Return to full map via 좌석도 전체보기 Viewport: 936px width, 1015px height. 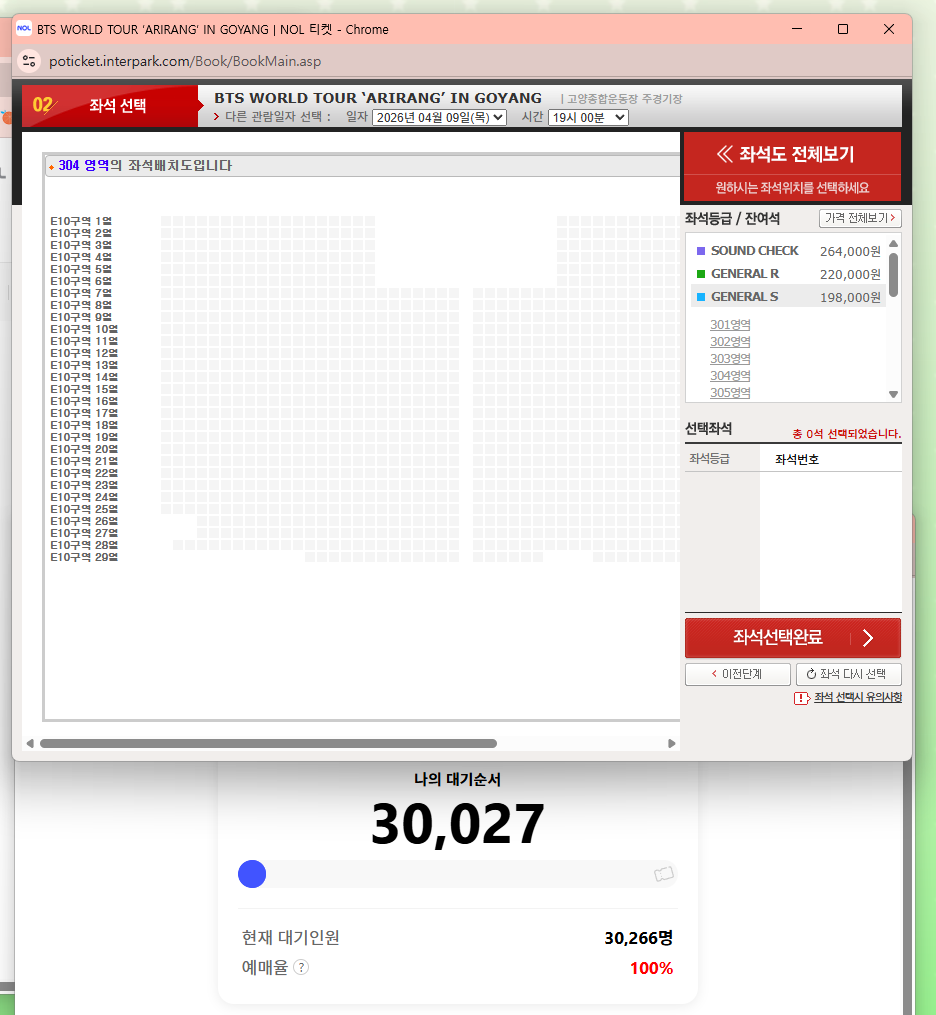[x=791, y=154]
